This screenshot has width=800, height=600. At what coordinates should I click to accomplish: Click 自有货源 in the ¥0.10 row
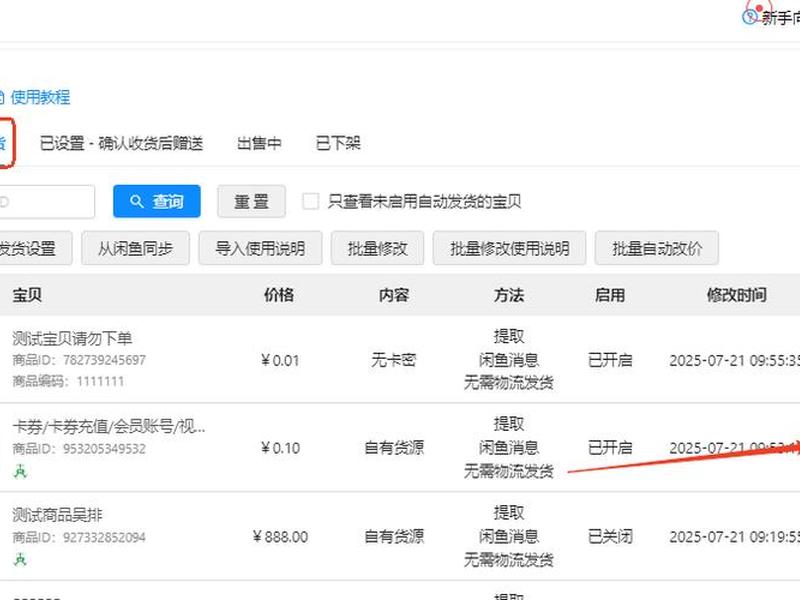(394, 448)
